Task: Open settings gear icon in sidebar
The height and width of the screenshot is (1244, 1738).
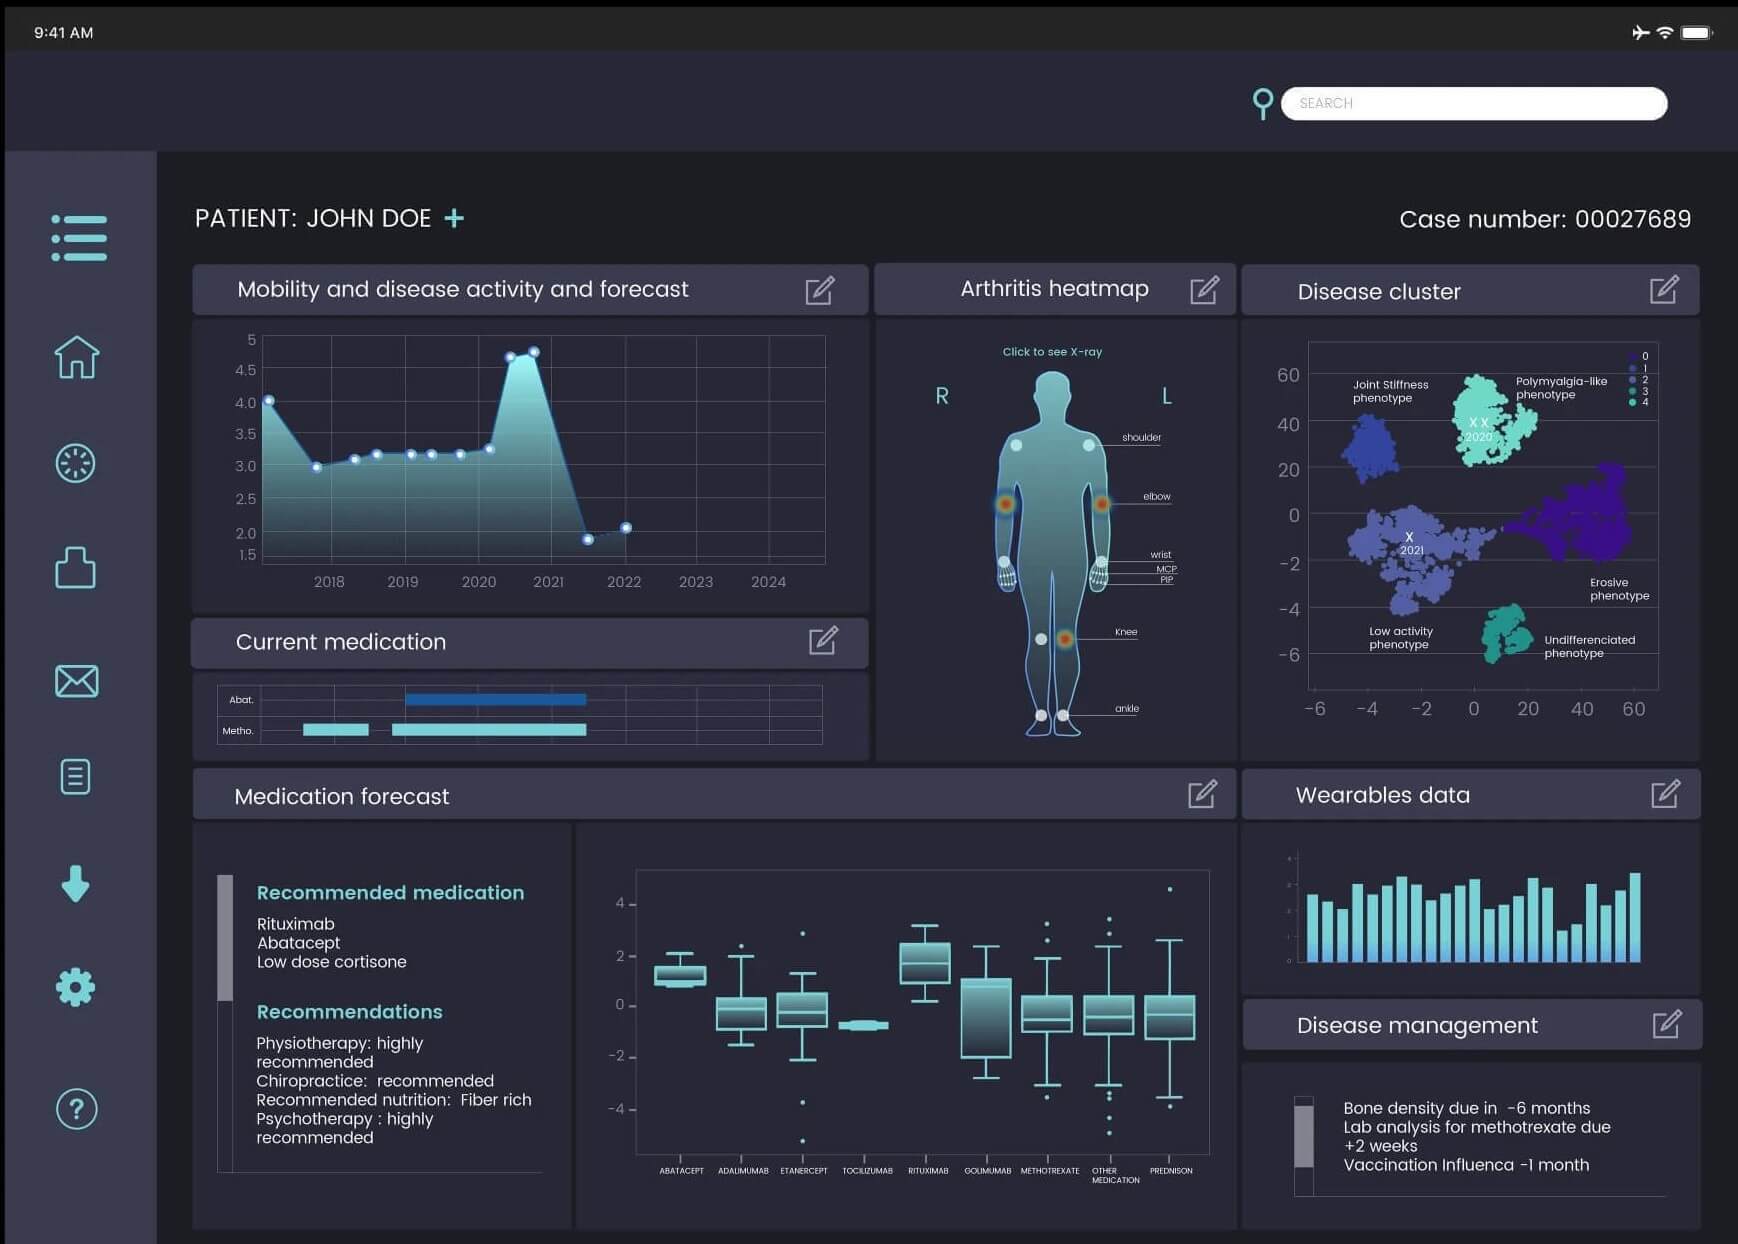Action: pos(76,988)
